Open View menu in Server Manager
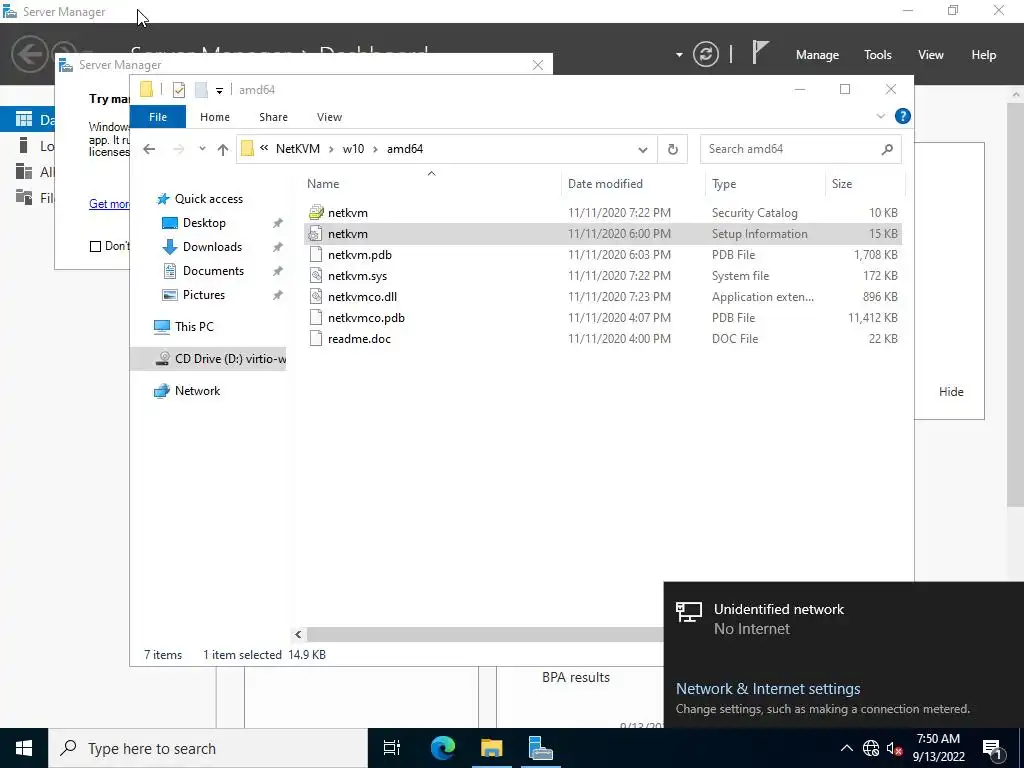The height and width of the screenshot is (768, 1024). [931, 55]
